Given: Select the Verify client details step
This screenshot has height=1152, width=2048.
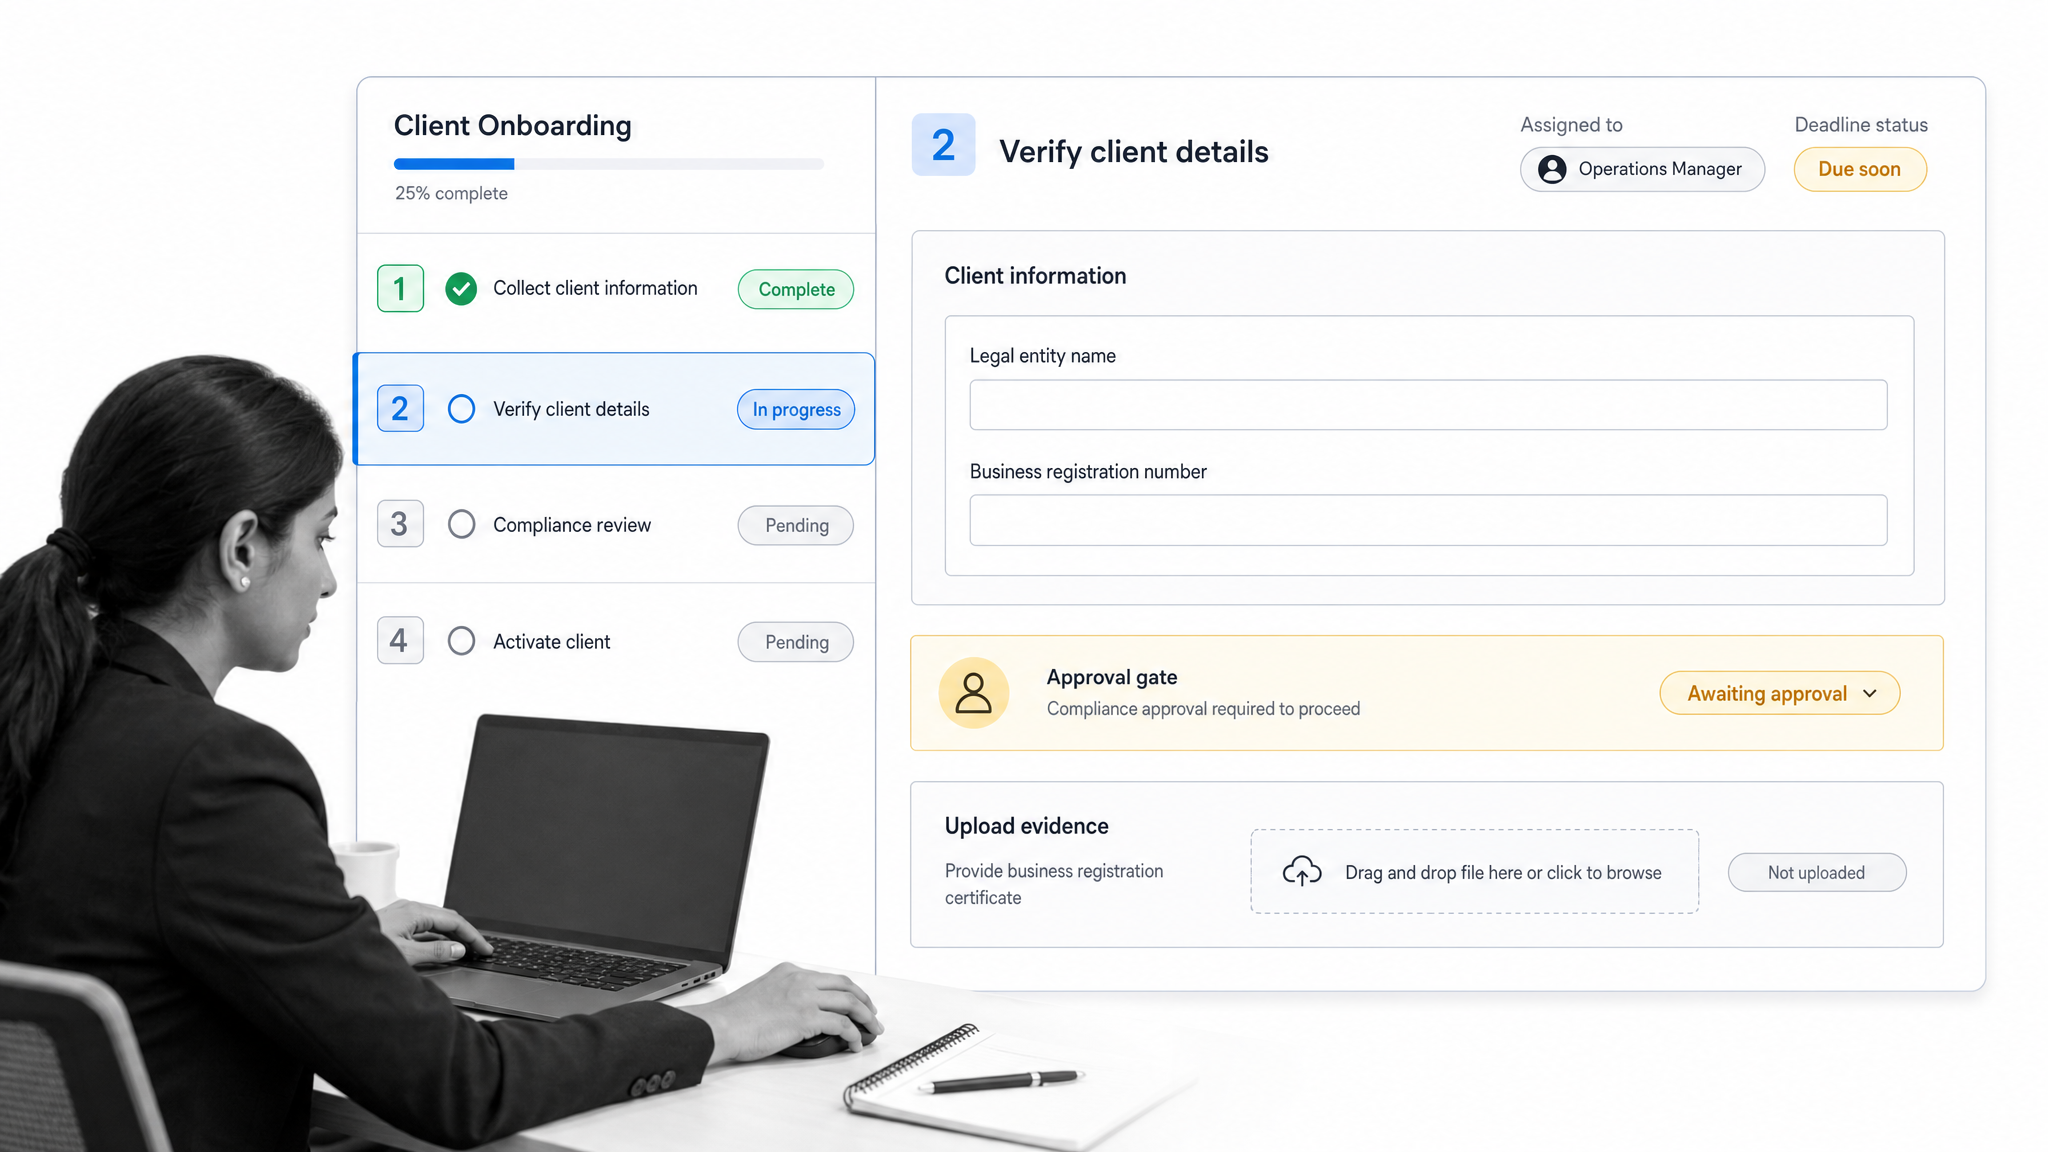Looking at the screenshot, I should pyautogui.click(x=615, y=409).
